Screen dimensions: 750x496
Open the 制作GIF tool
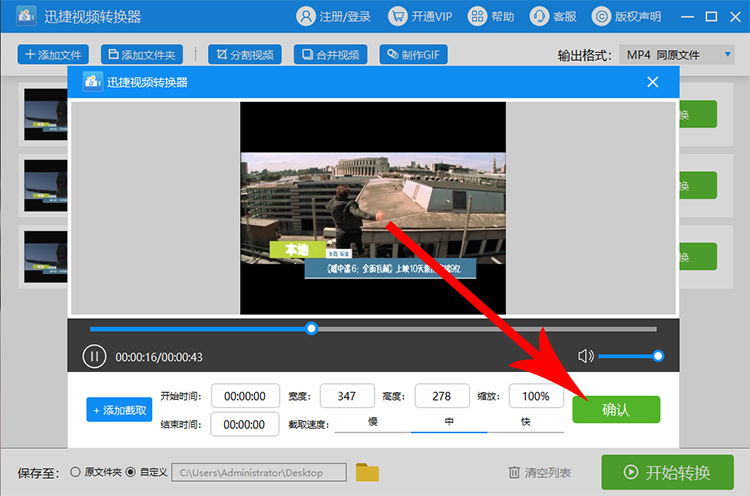(413, 55)
